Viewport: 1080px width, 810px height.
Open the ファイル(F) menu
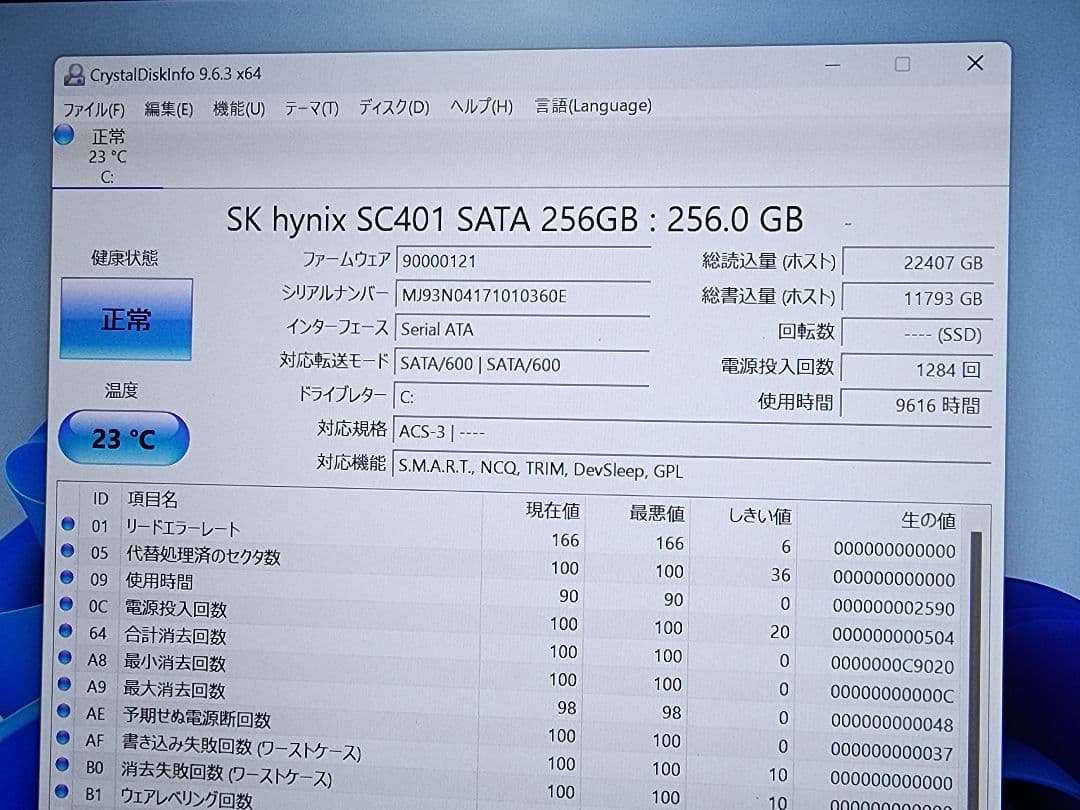(x=94, y=110)
